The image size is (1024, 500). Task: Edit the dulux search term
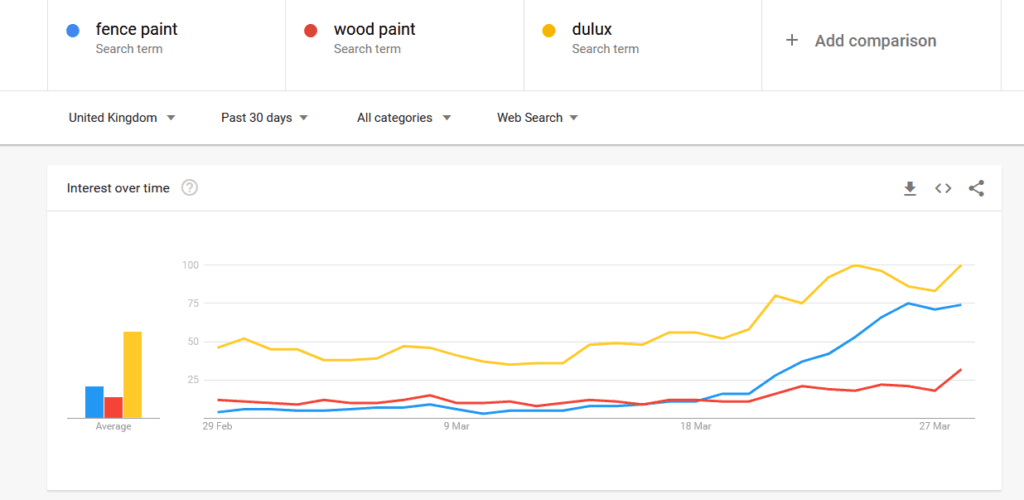click(x=591, y=30)
